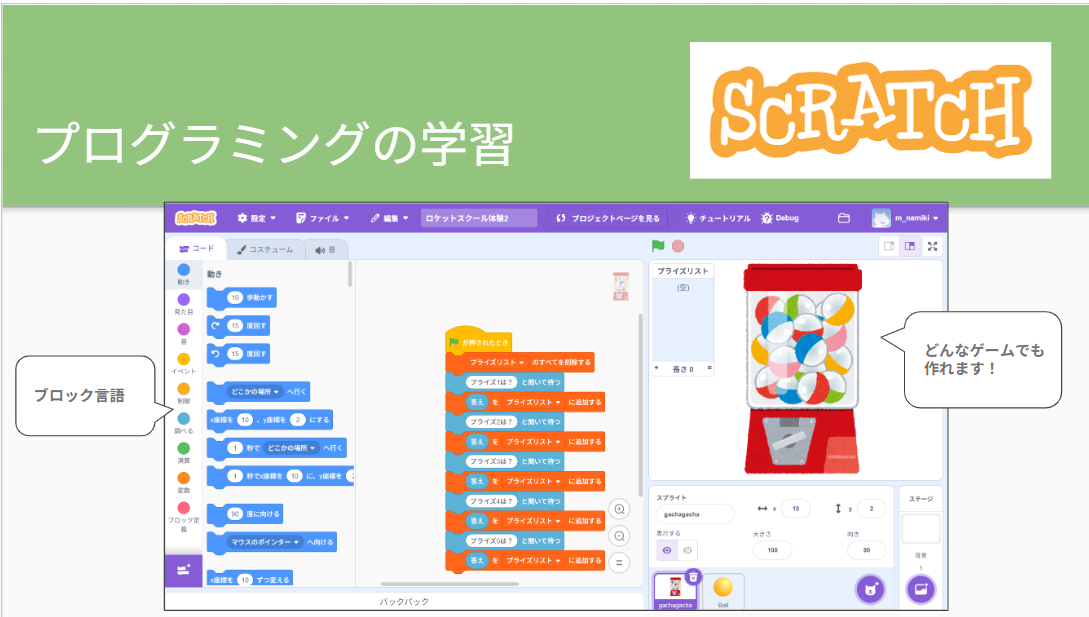Screen dimensions: 1089x617
Task: Switch to the コスチューム tab
Action: pyautogui.click(x=265, y=250)
